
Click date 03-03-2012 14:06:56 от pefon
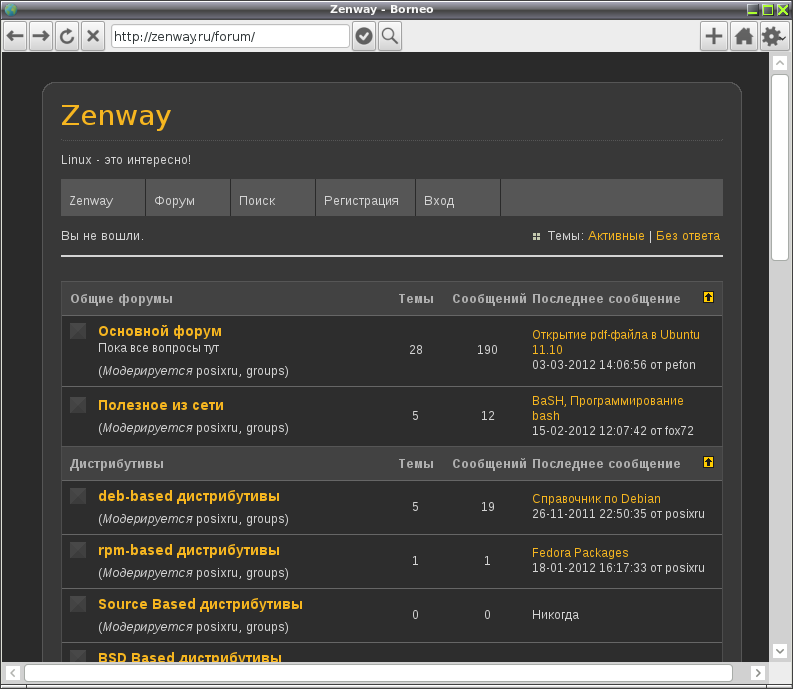(x=613, y=365)
